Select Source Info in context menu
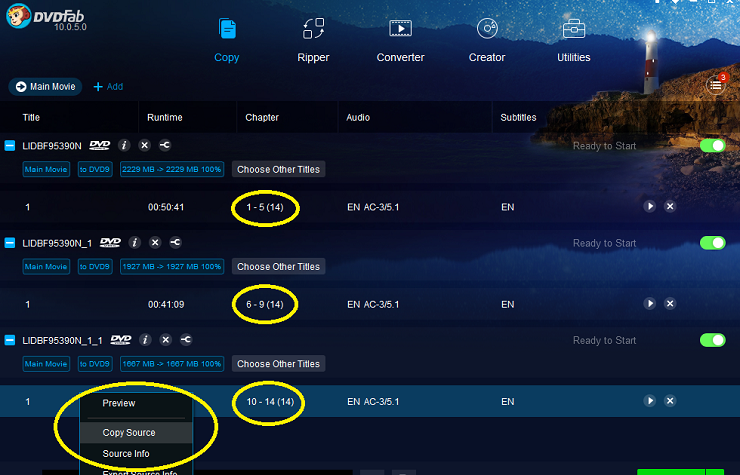The image size is (740, 475). (136, 454)
